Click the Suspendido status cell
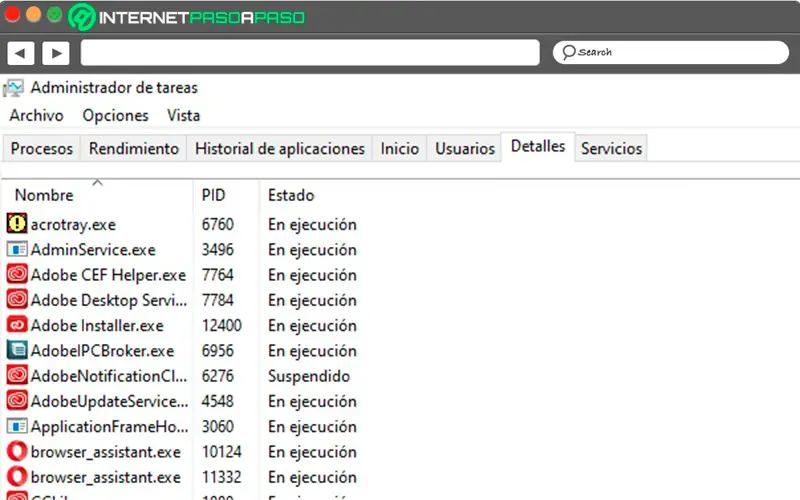 click(x=309, y=377)
